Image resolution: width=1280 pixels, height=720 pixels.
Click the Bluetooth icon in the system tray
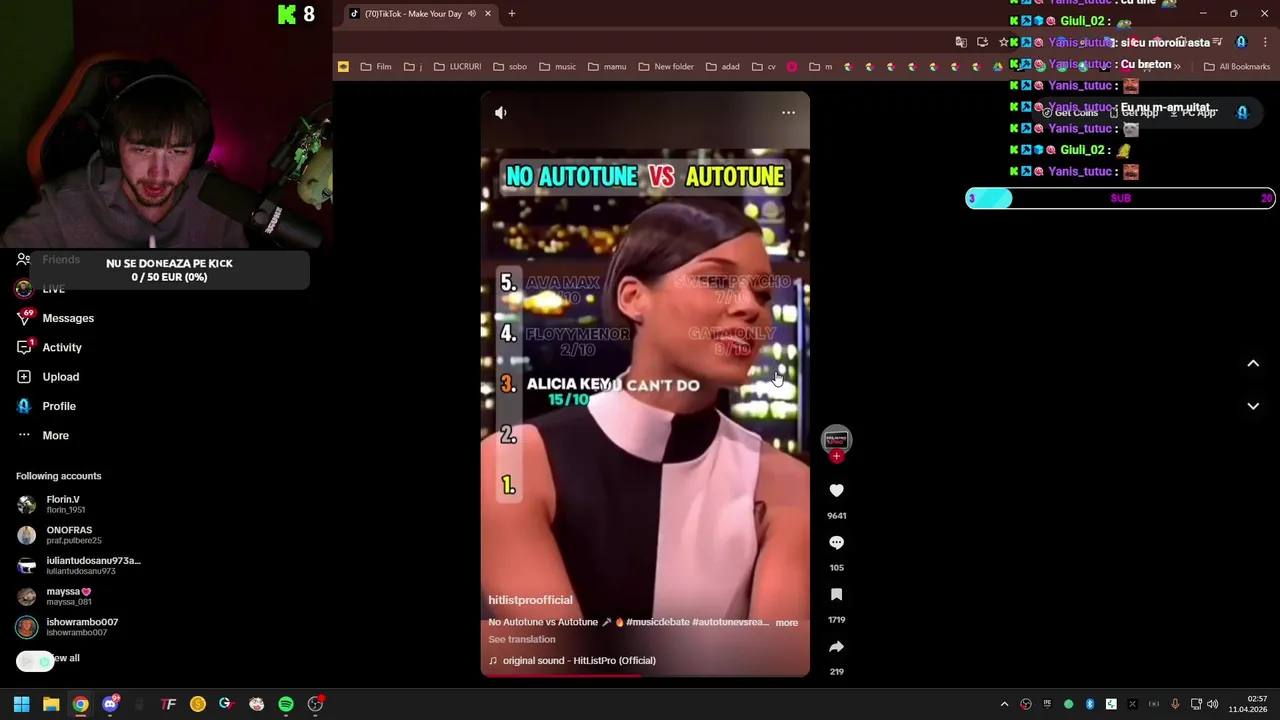1090,704
